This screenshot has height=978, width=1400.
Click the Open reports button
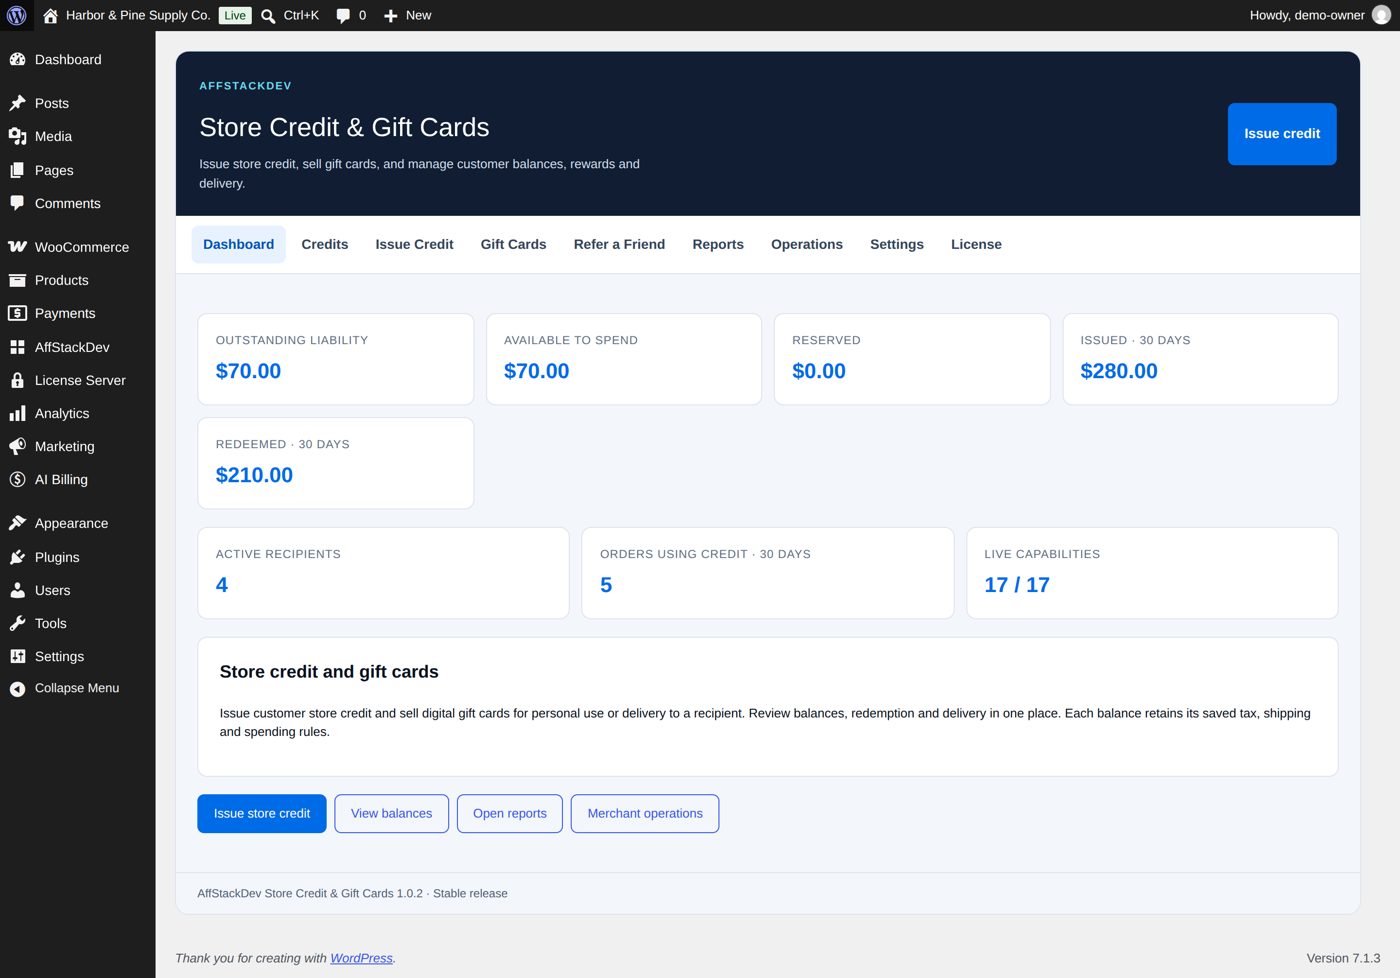[x=510, y=813]
